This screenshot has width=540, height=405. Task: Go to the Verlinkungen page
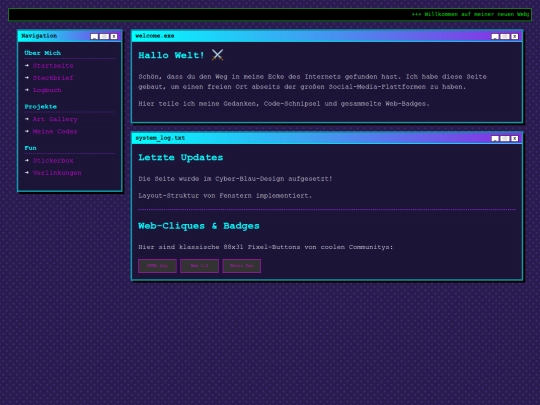pos(57,173)
